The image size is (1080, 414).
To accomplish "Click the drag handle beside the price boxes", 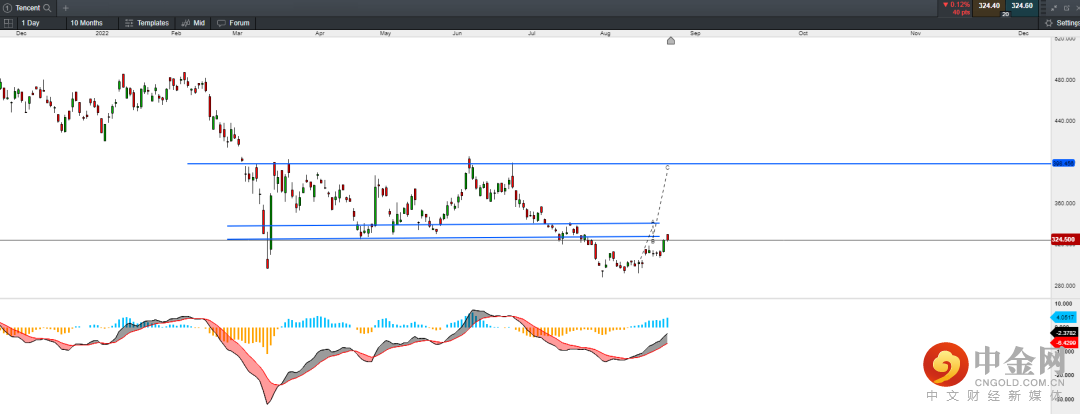I will click(x=1041, y=8).
